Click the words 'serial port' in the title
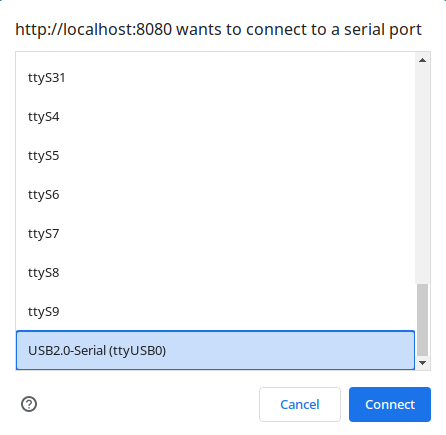446x435 pixels. pos(383,29)
